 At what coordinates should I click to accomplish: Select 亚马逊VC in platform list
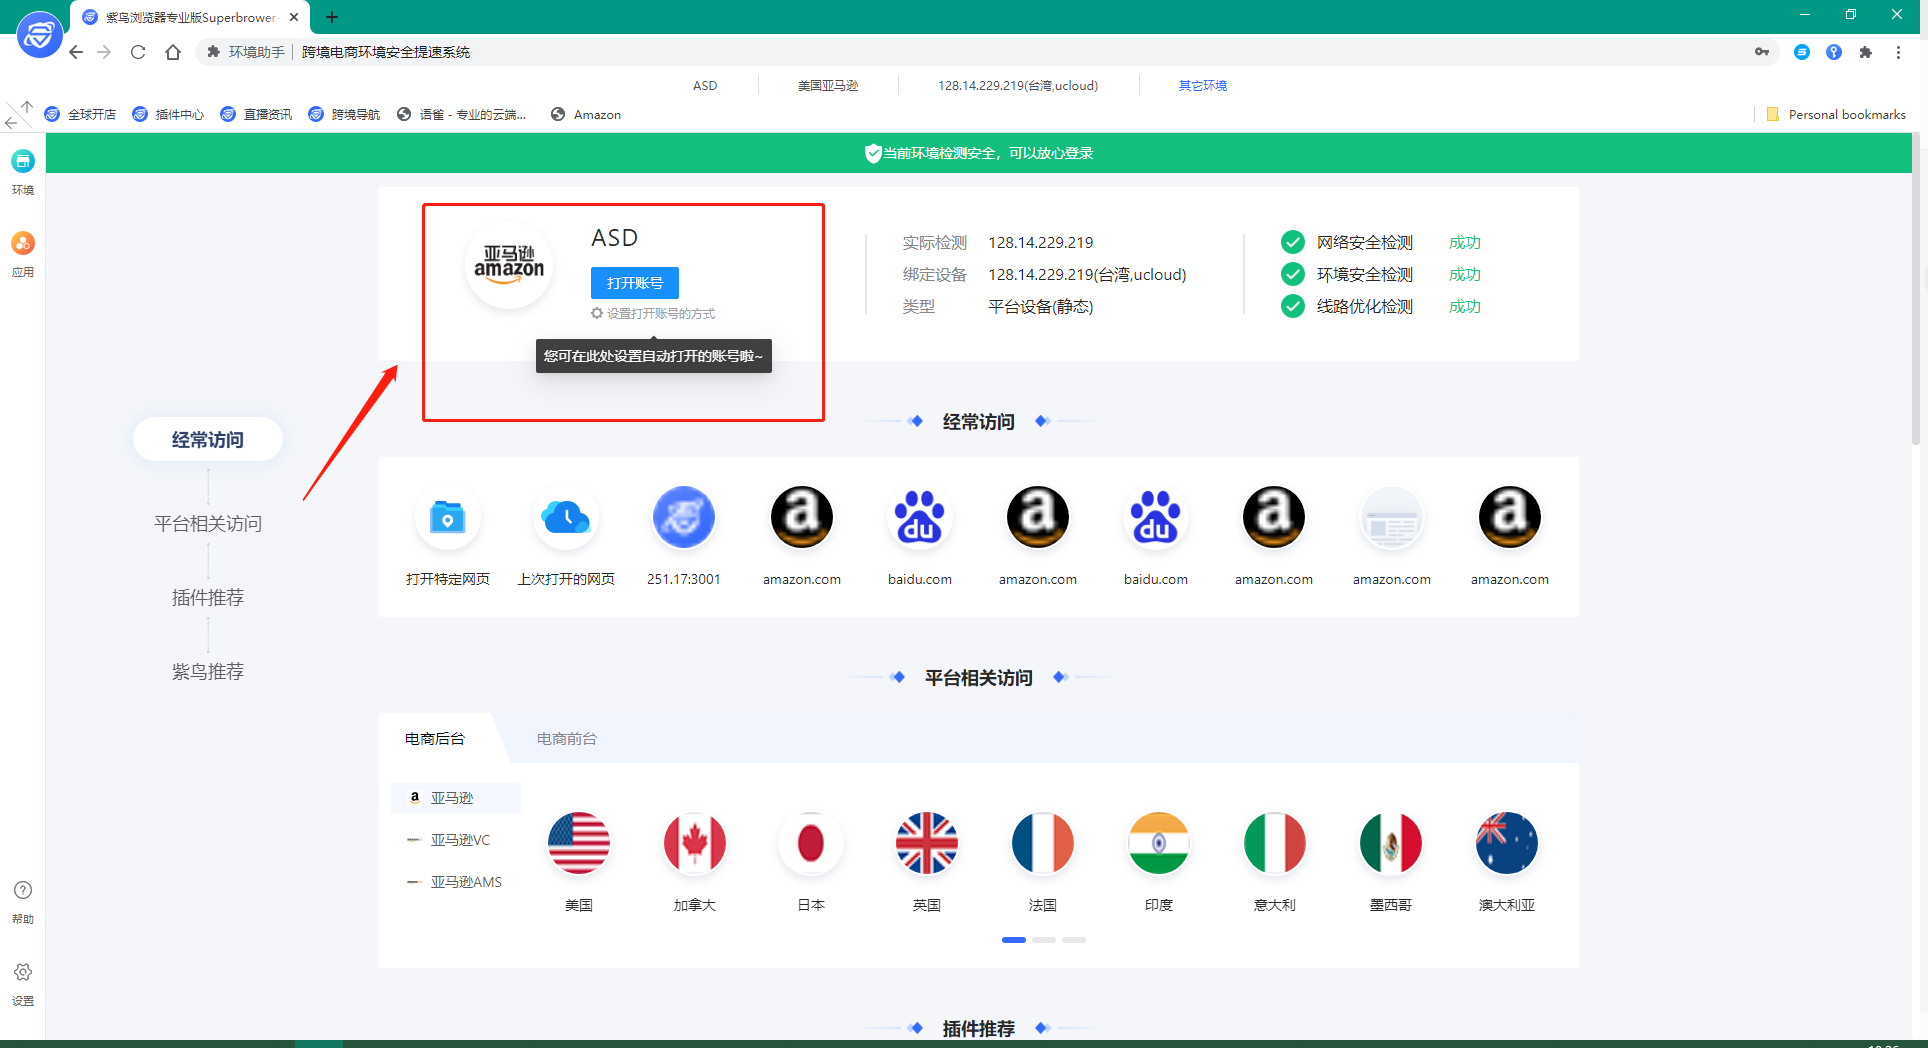click(460, 840)
